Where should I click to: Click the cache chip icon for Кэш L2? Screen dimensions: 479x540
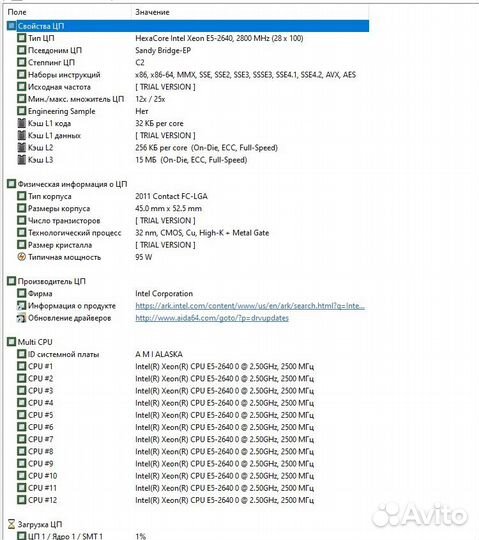click(x=22, y=147)
